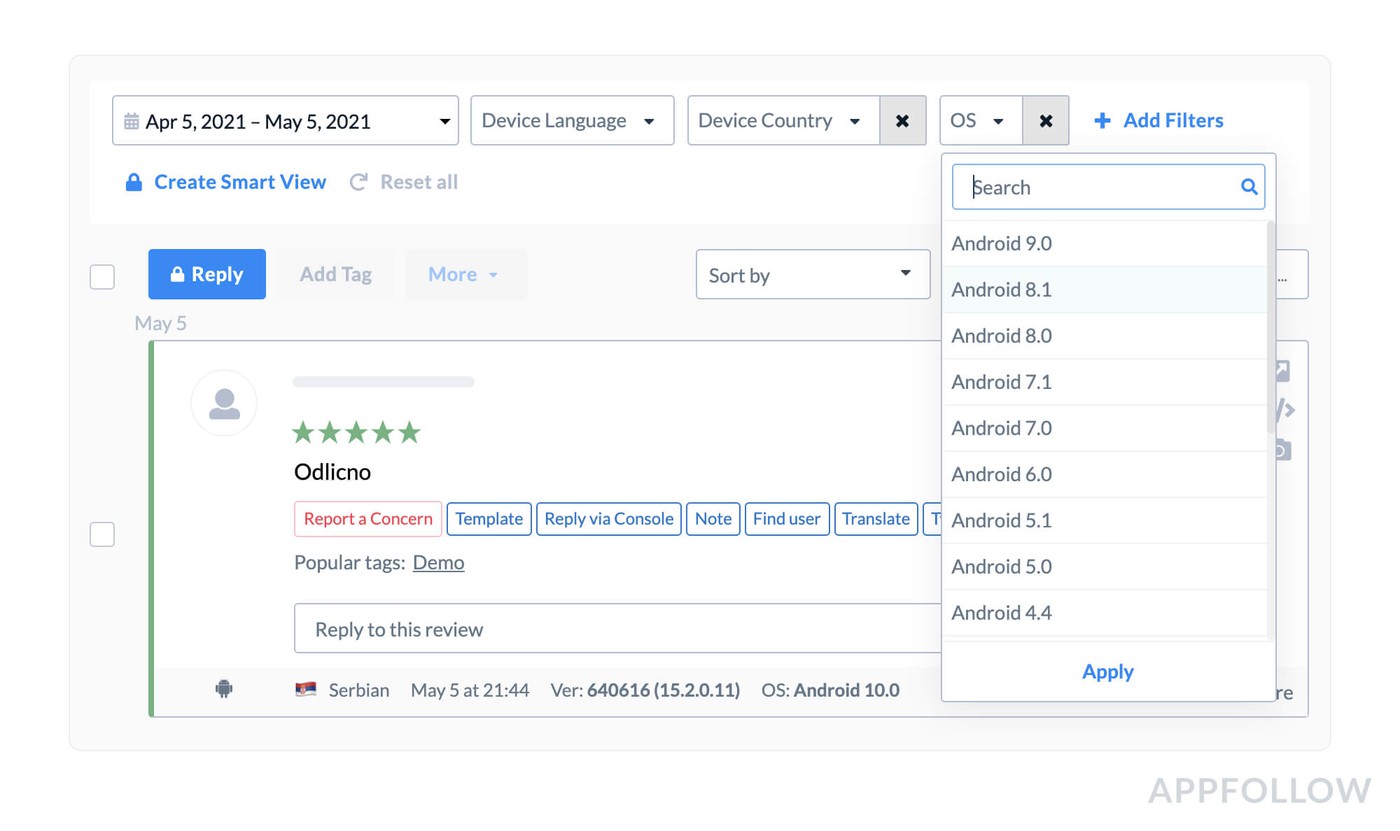Image resolution: width=1400 pixels, height=831 pixels.
Task: Click the five-star rating on the review
Action: pyautogui.click(x=356, y=432)
